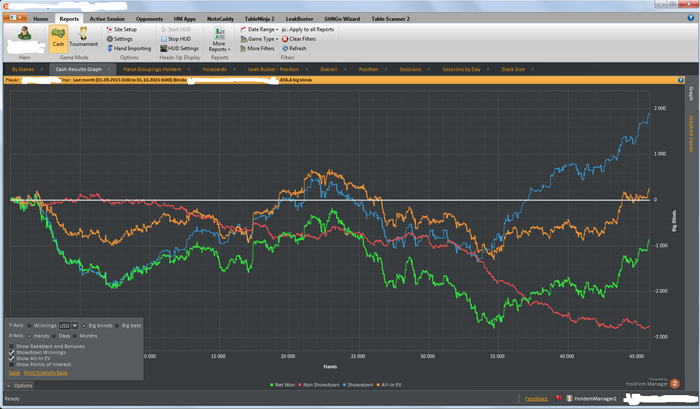Select Days for the X-axis

54,336
